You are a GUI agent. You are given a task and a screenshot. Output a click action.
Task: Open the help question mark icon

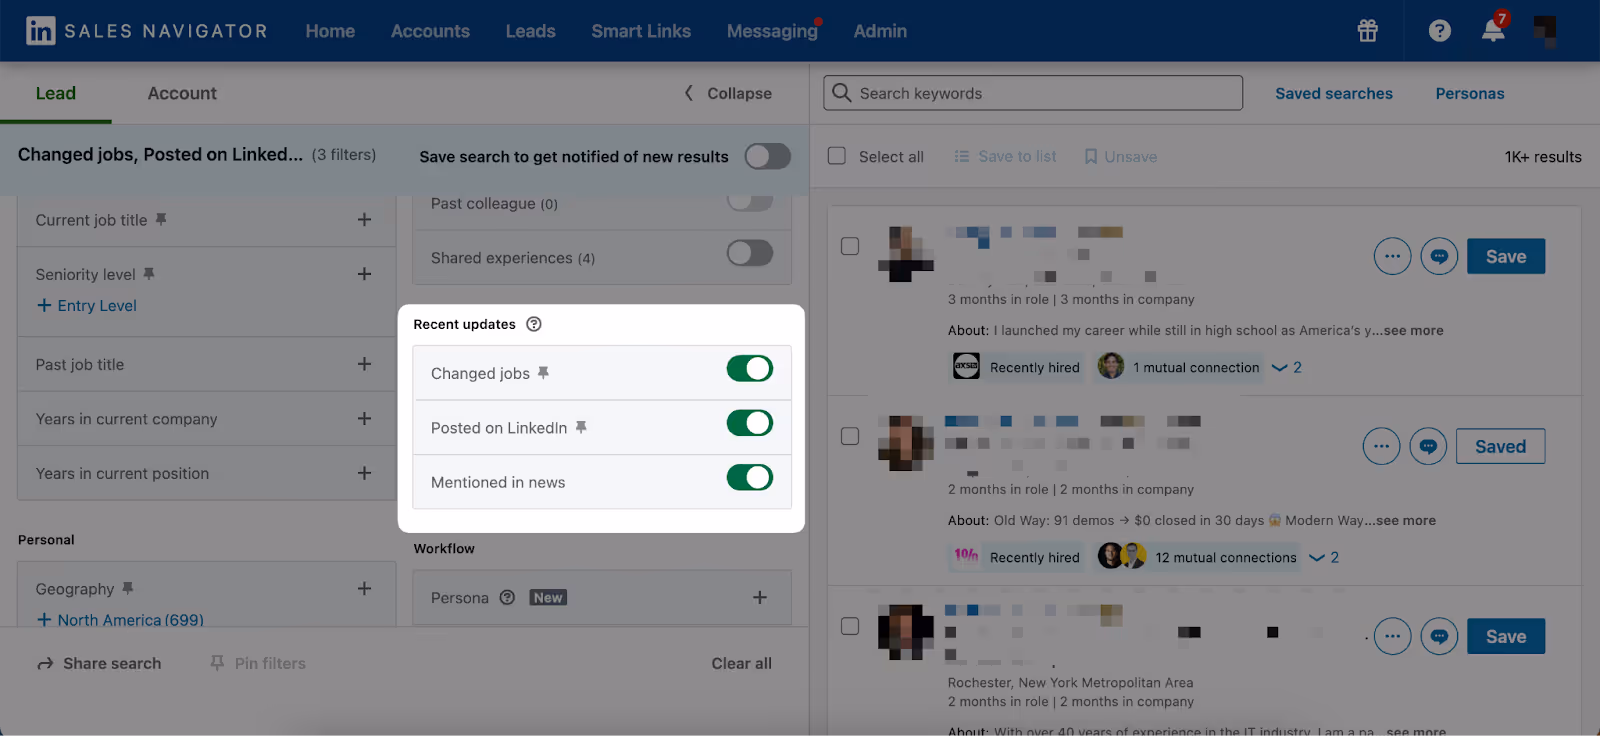click(1440, 31)
